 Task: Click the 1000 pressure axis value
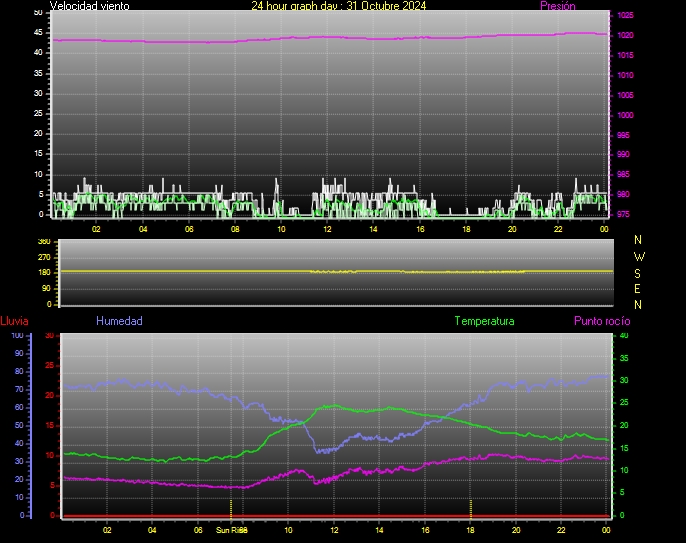tap(625, 115)
